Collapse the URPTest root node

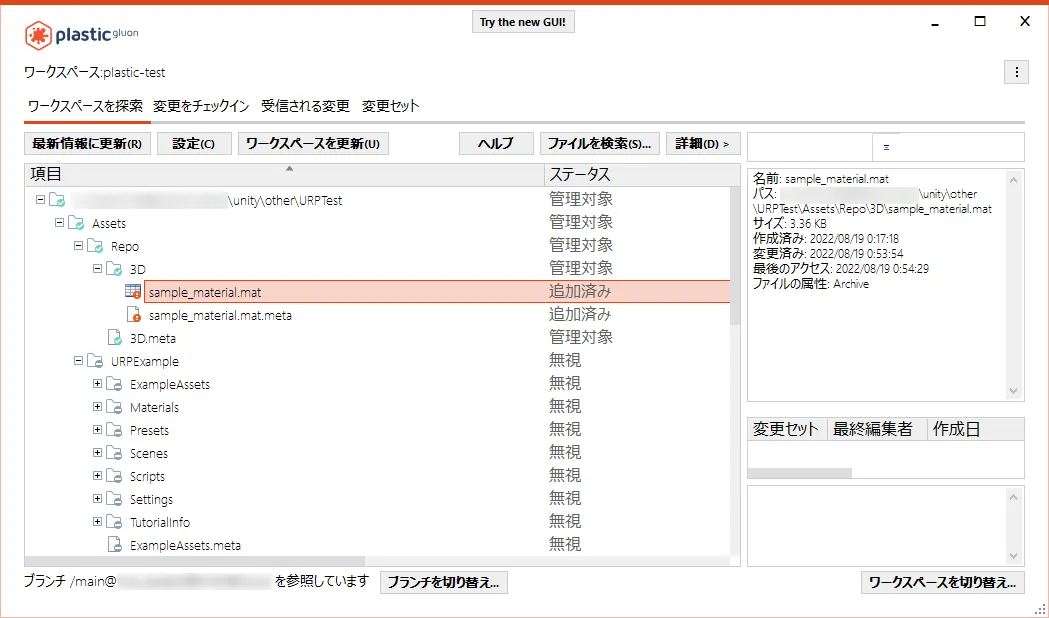pyautogui.click(x=40, y=199)
